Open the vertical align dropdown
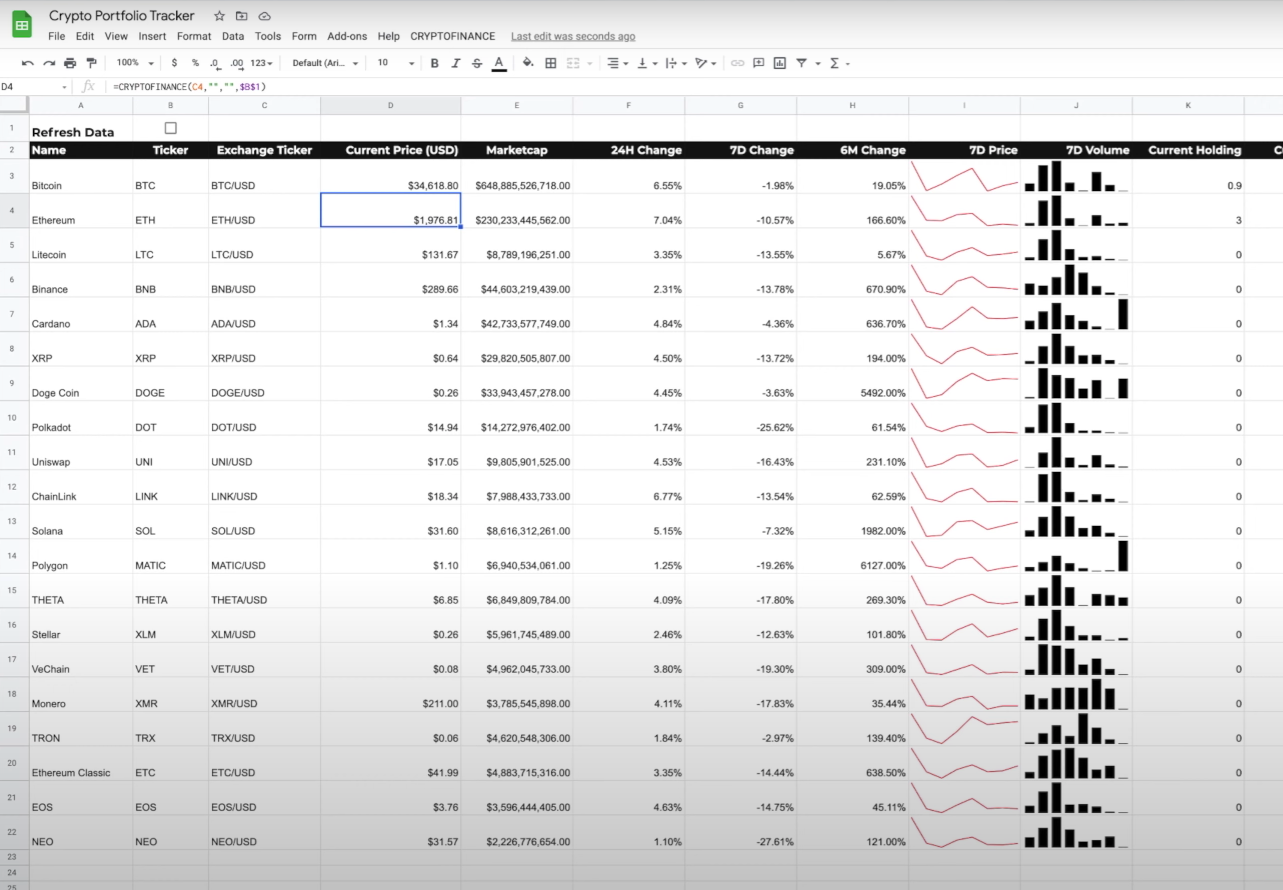The image size is (1283, 890). 646,63
